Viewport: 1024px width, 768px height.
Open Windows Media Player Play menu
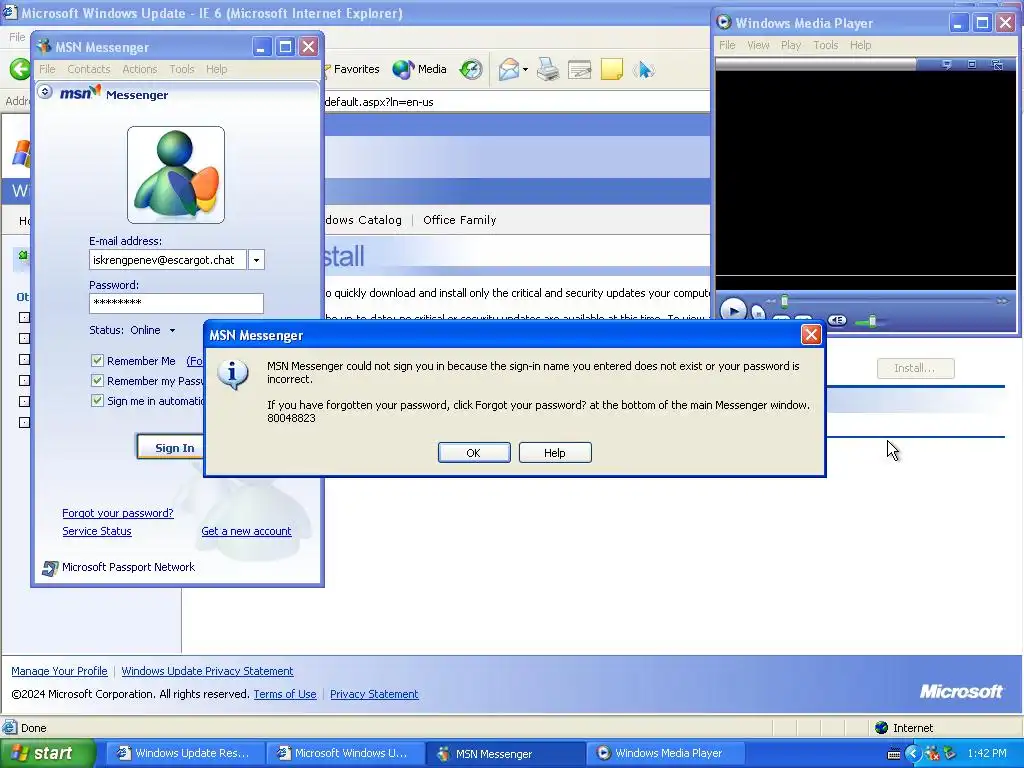[x=791, y=45]
